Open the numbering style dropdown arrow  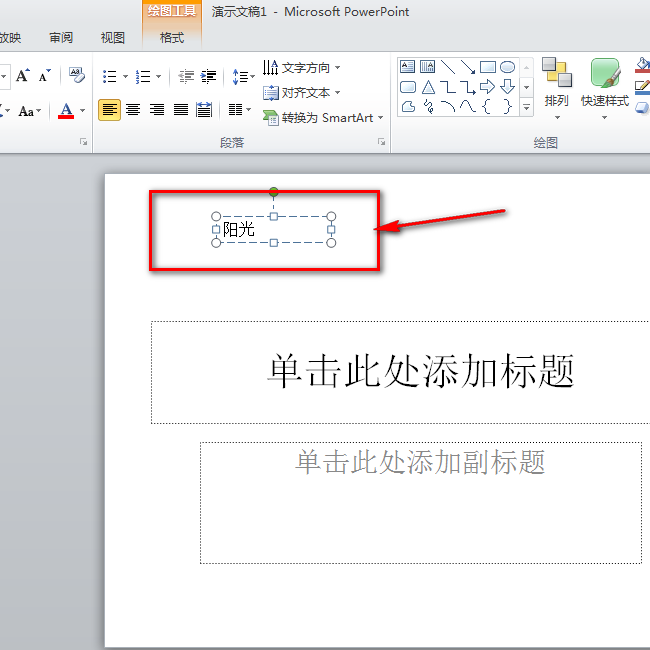[x=158, y=77]
